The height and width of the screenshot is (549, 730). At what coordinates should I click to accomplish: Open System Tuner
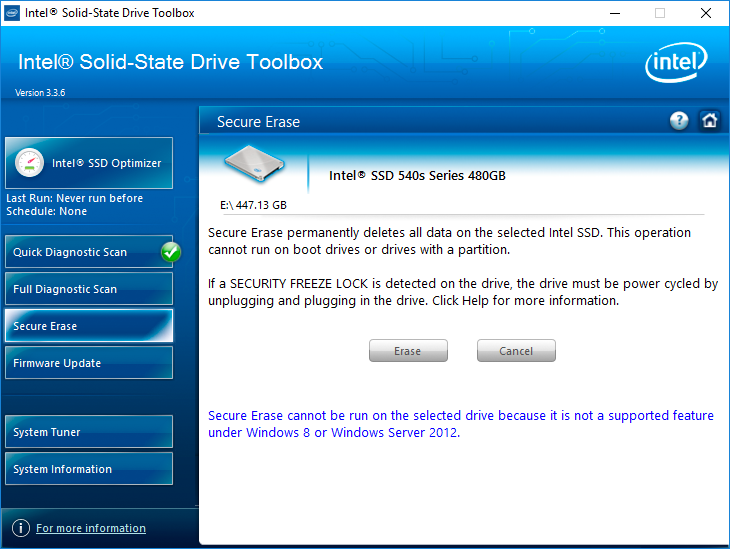point(89,432)
